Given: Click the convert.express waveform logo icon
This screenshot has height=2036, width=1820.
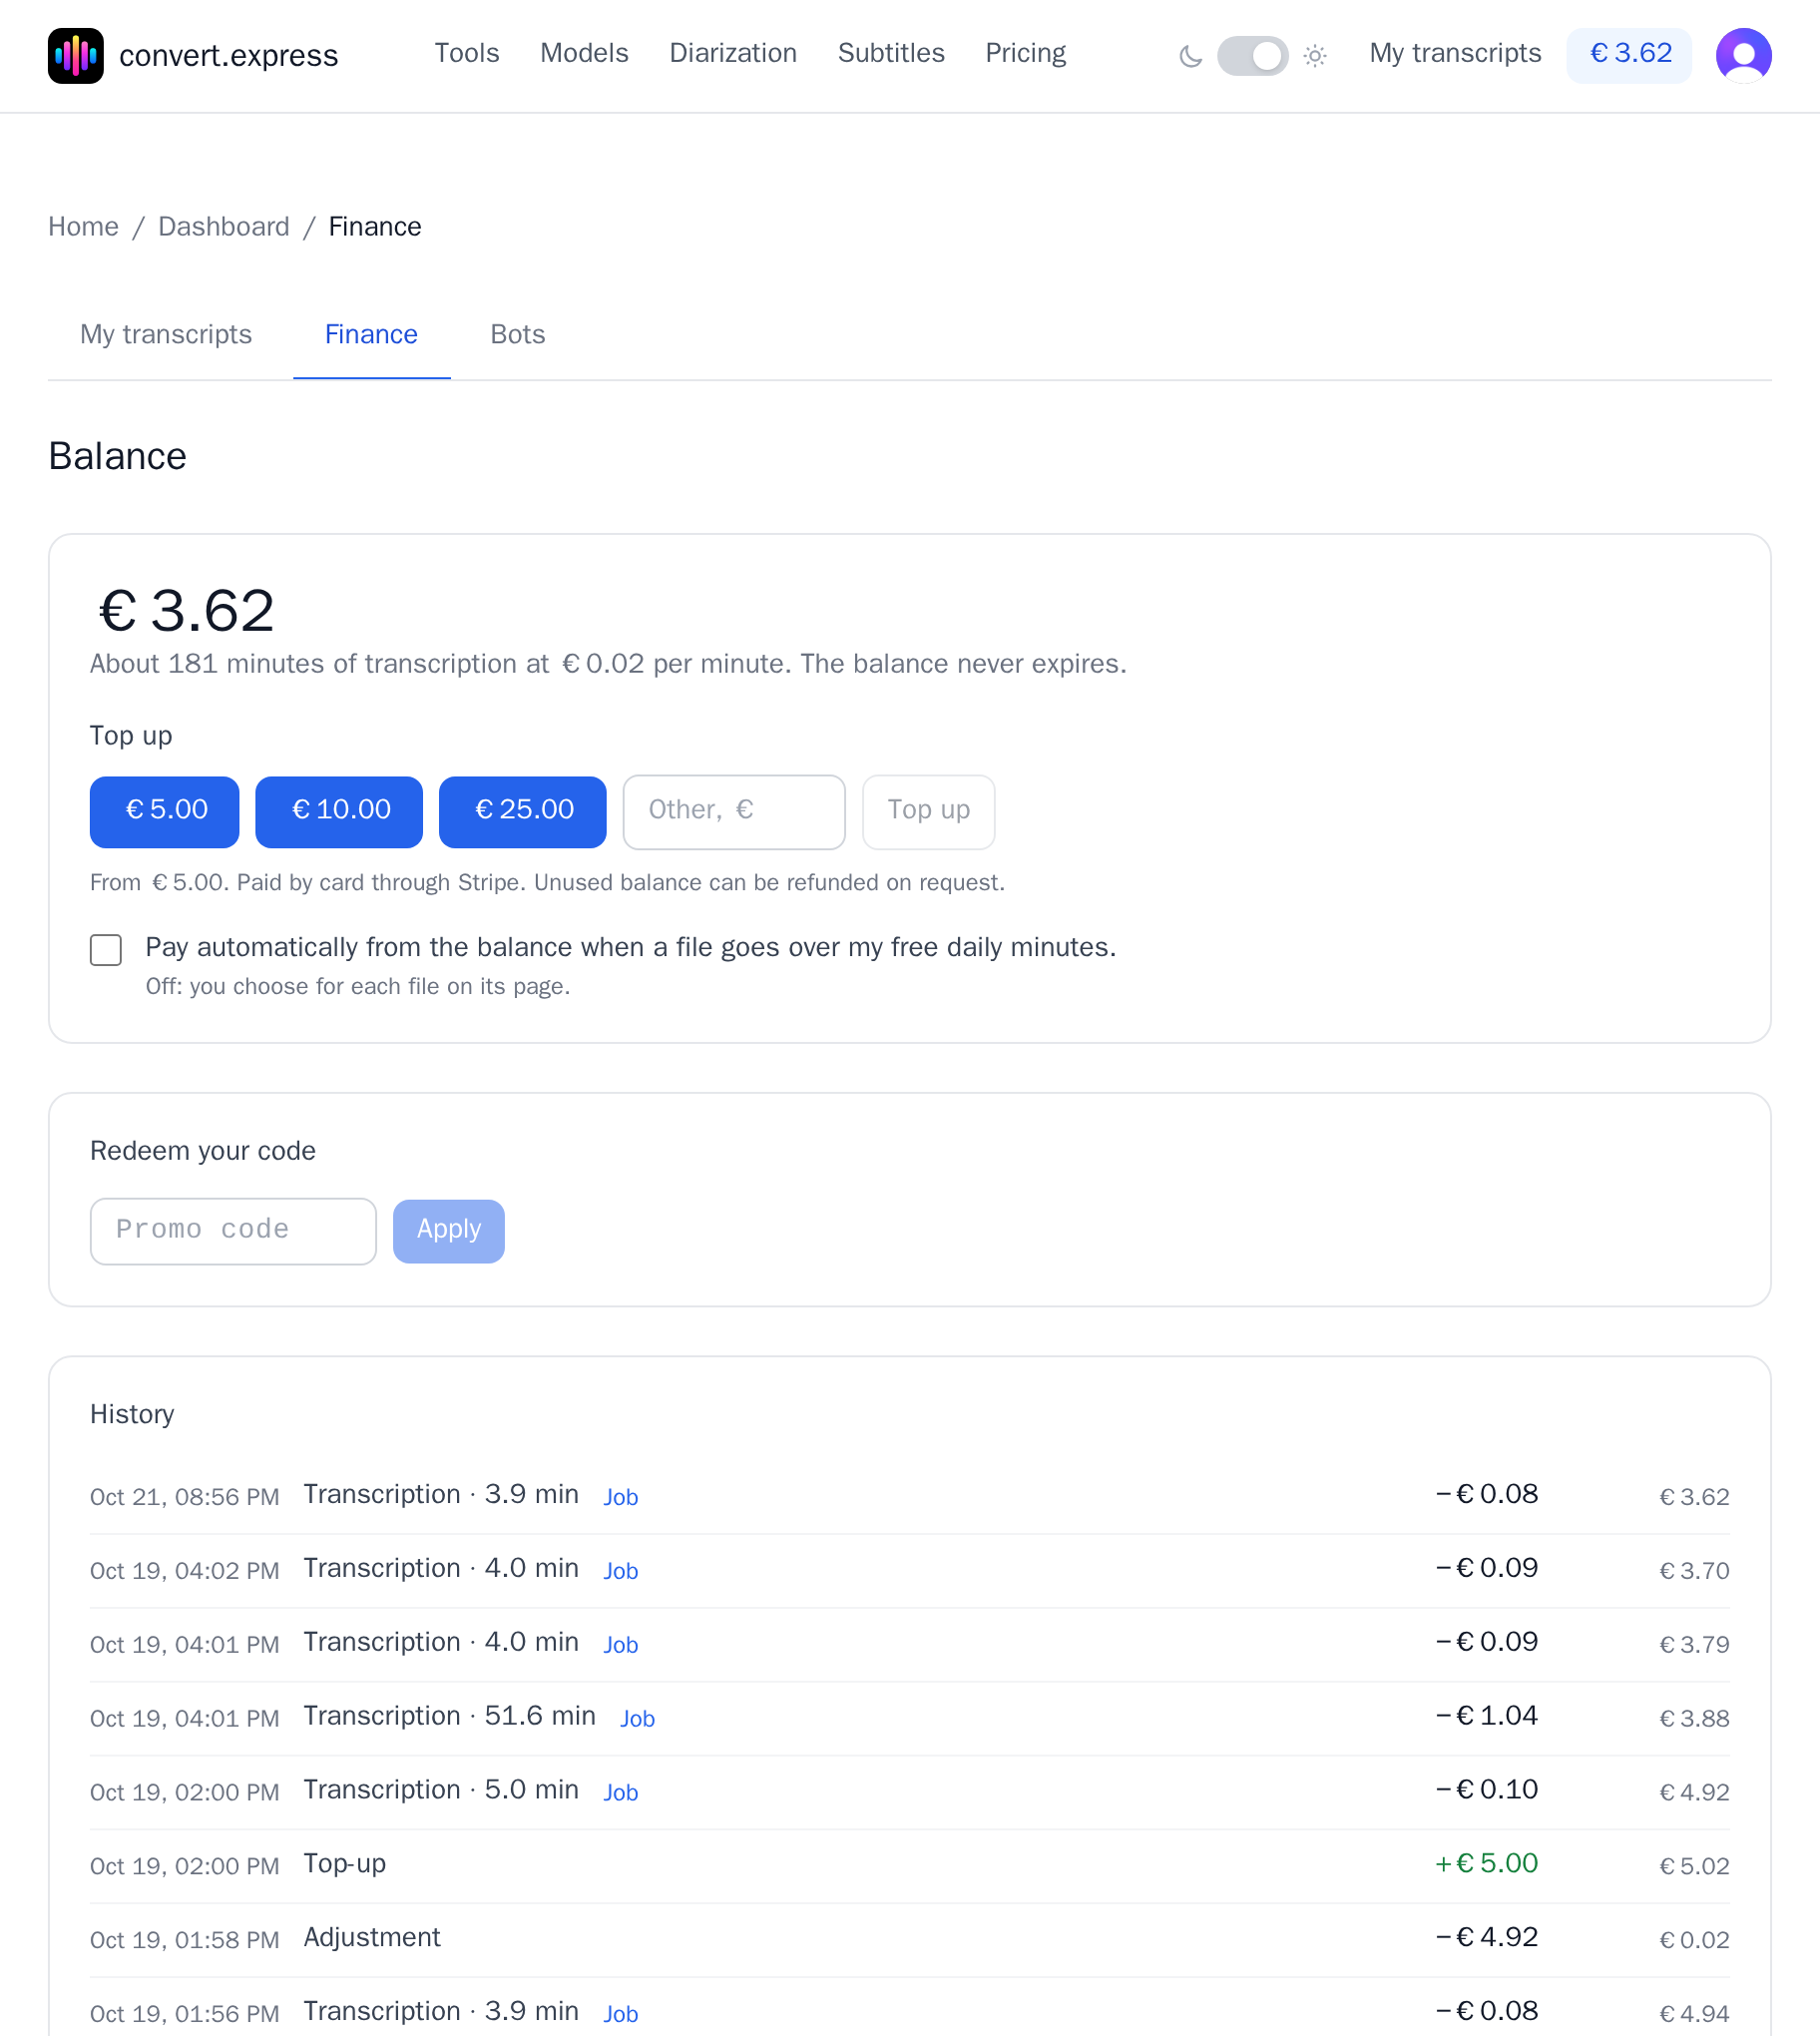Looking at the screenshot, I should point(75,55).
